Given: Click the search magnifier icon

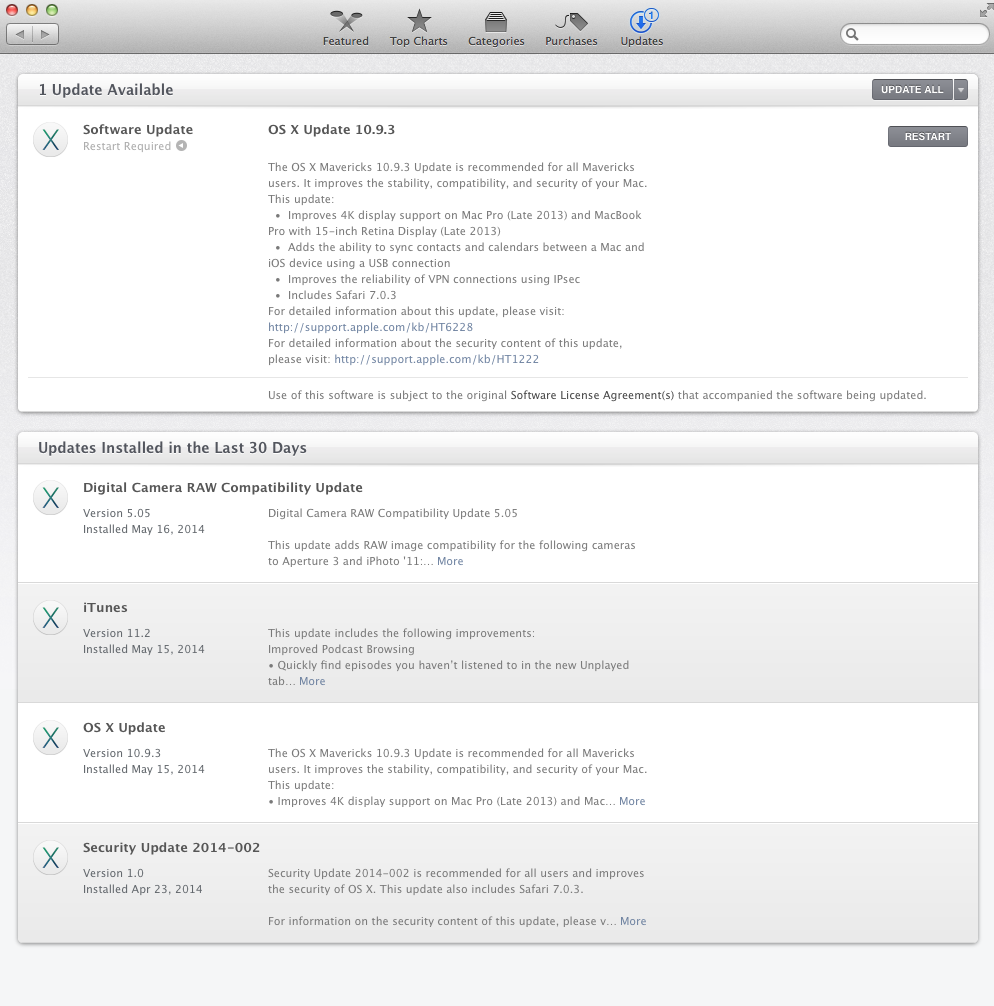Looking at the screenshot, I should (852, 34).
